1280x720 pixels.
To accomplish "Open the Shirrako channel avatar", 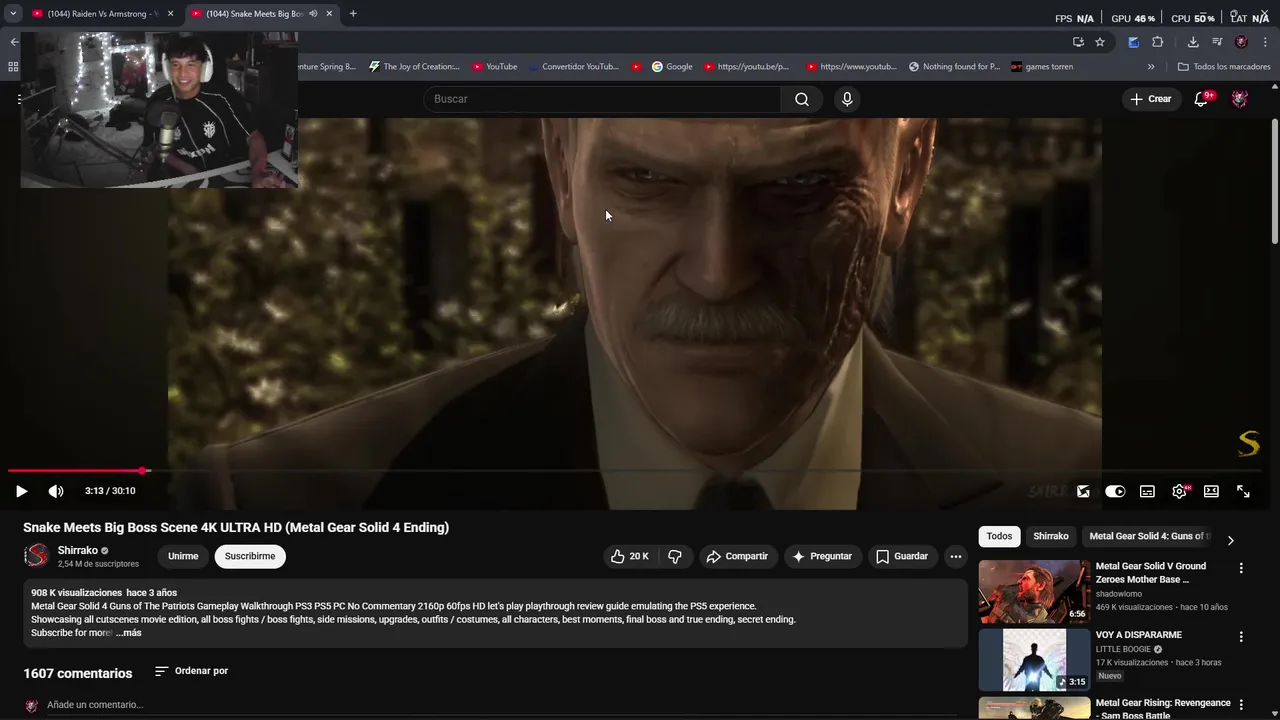I will (36, 556).
